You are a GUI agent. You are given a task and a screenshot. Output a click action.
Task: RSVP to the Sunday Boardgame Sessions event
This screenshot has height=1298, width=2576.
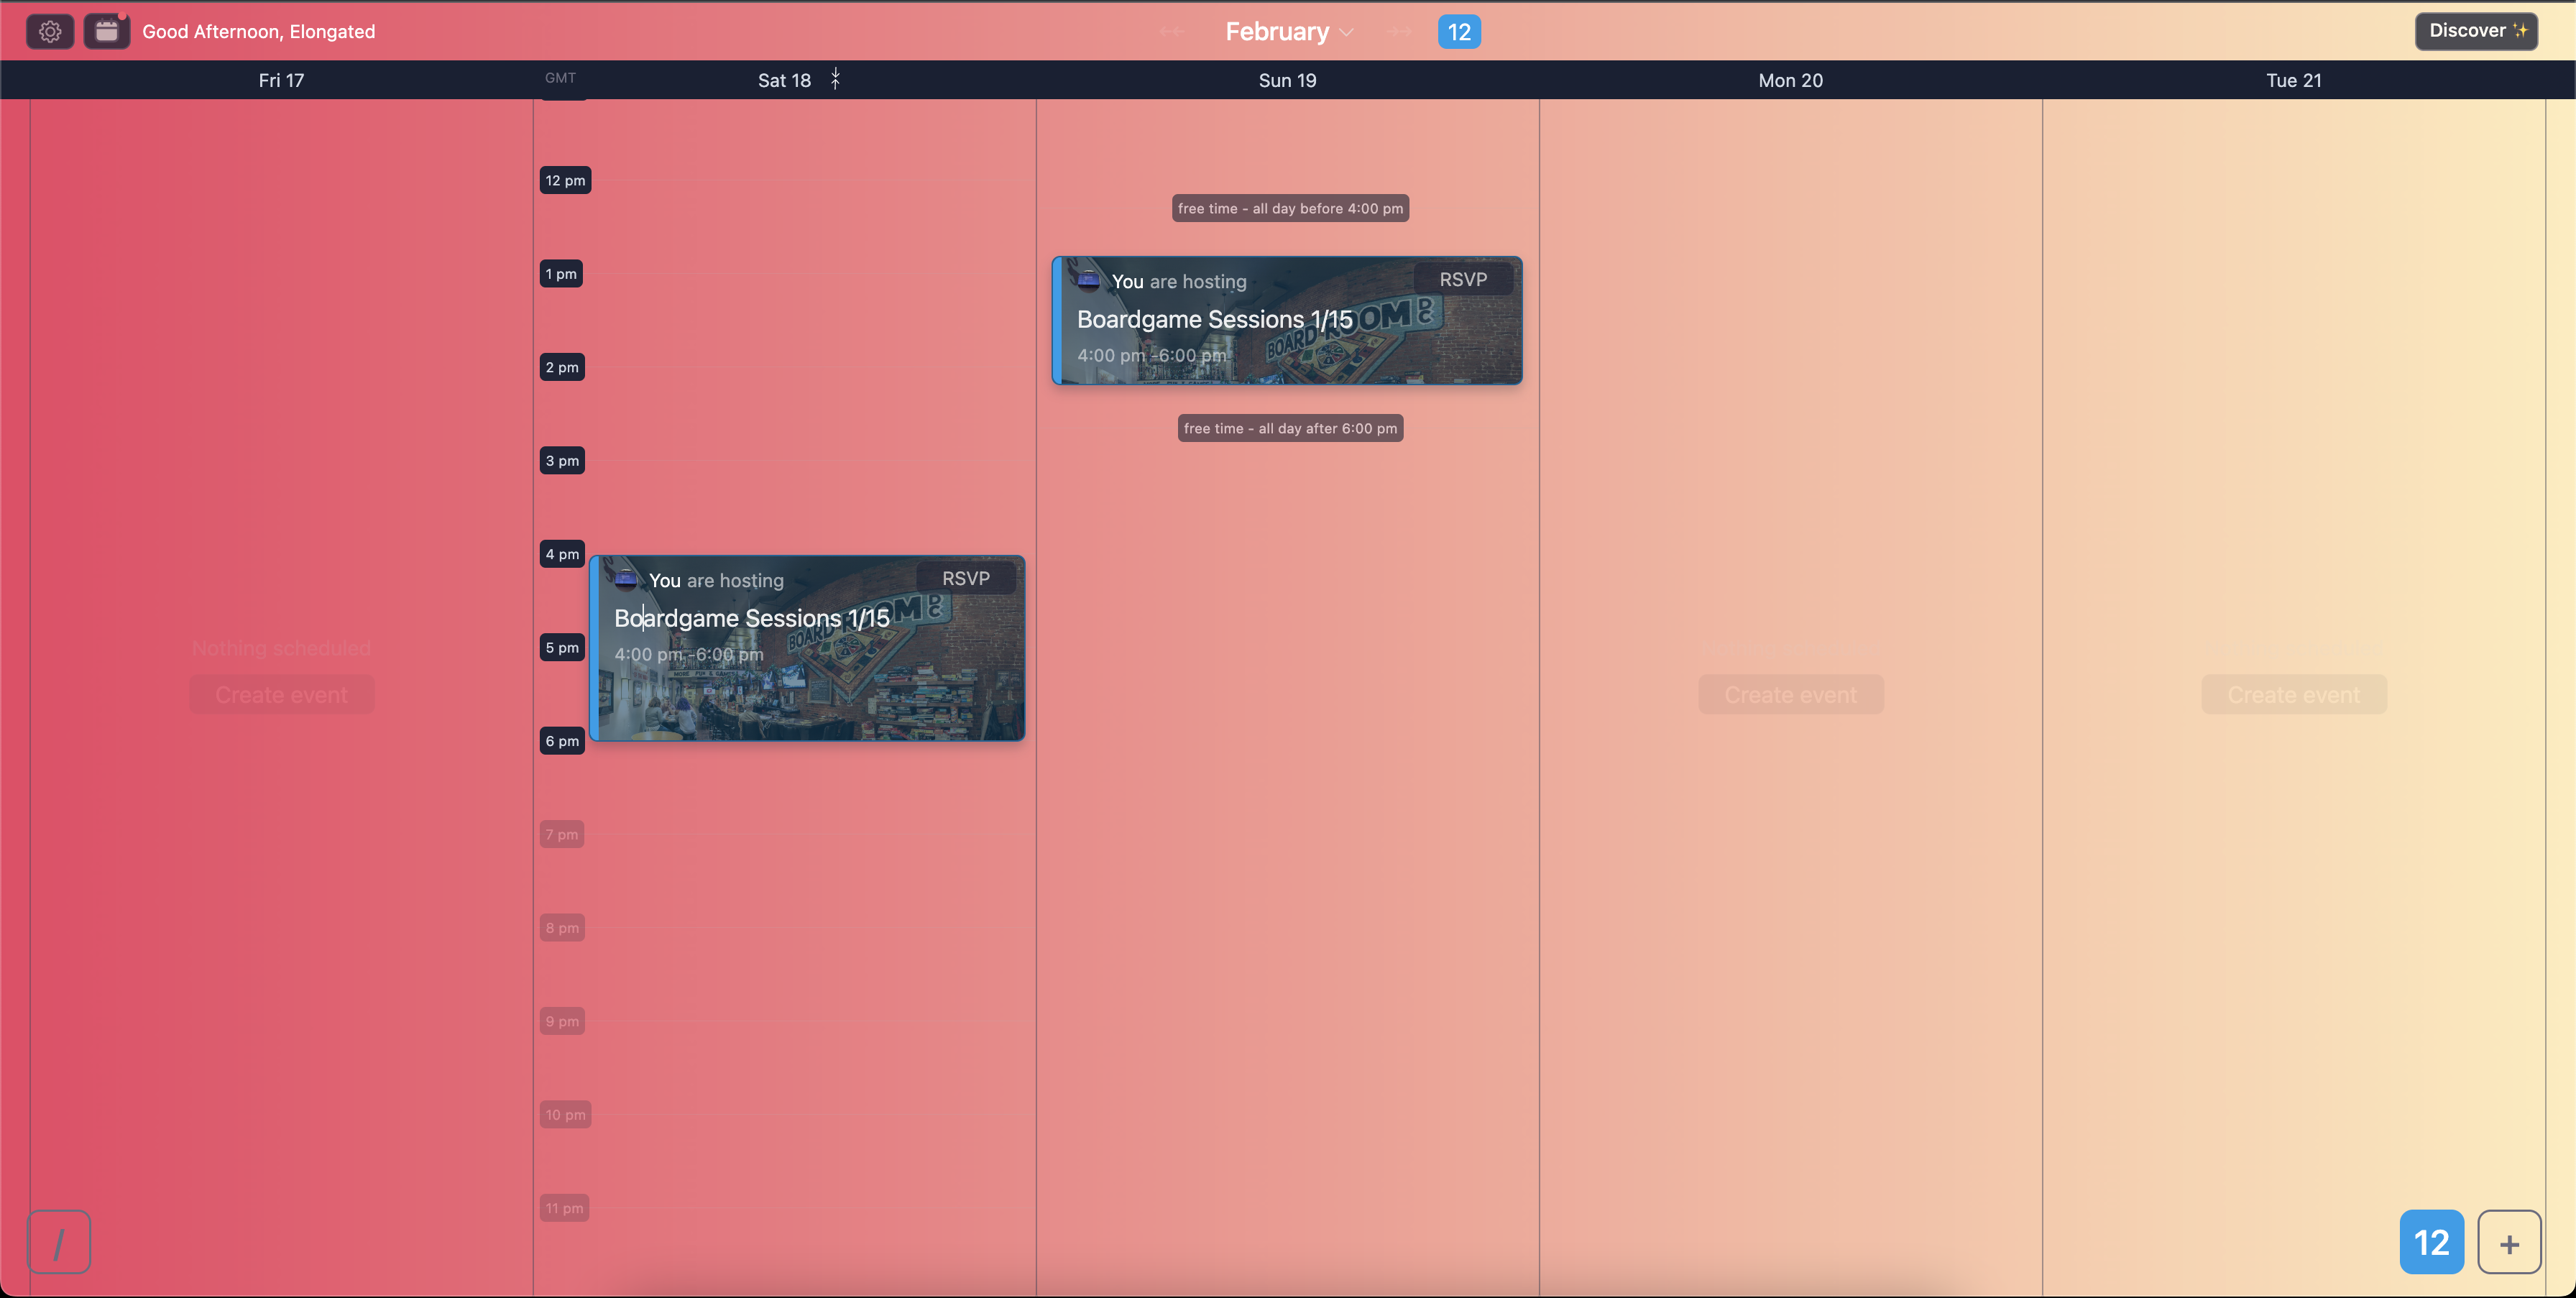coord(1462,280)
